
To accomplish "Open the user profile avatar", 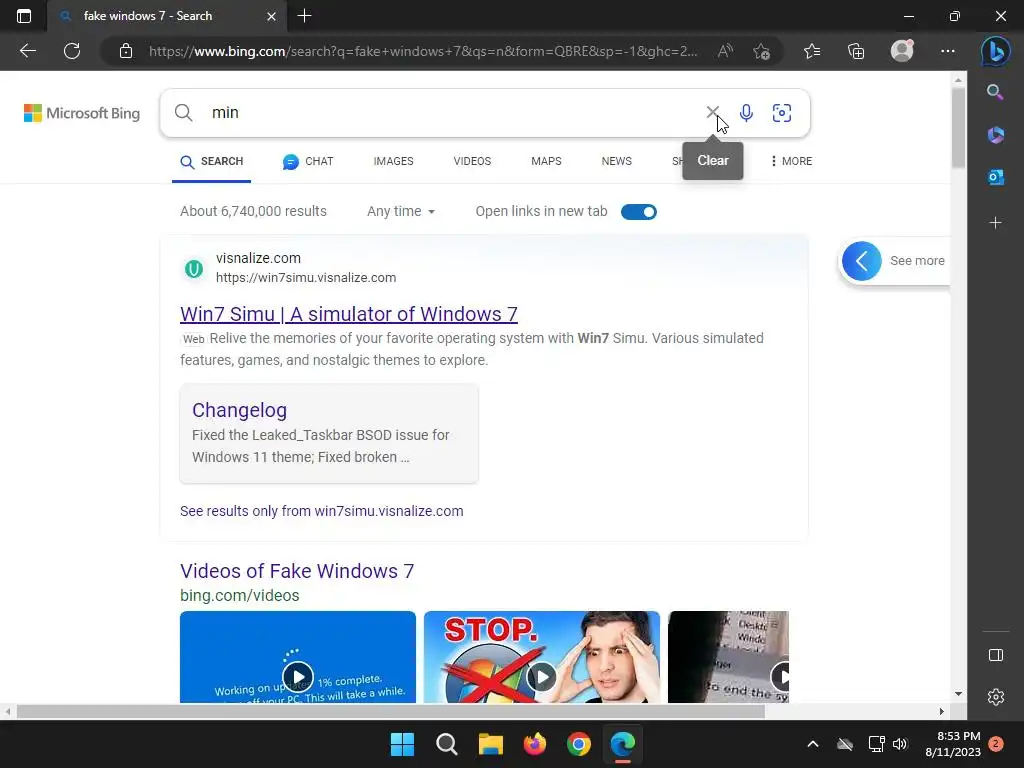I will [902, 51].
